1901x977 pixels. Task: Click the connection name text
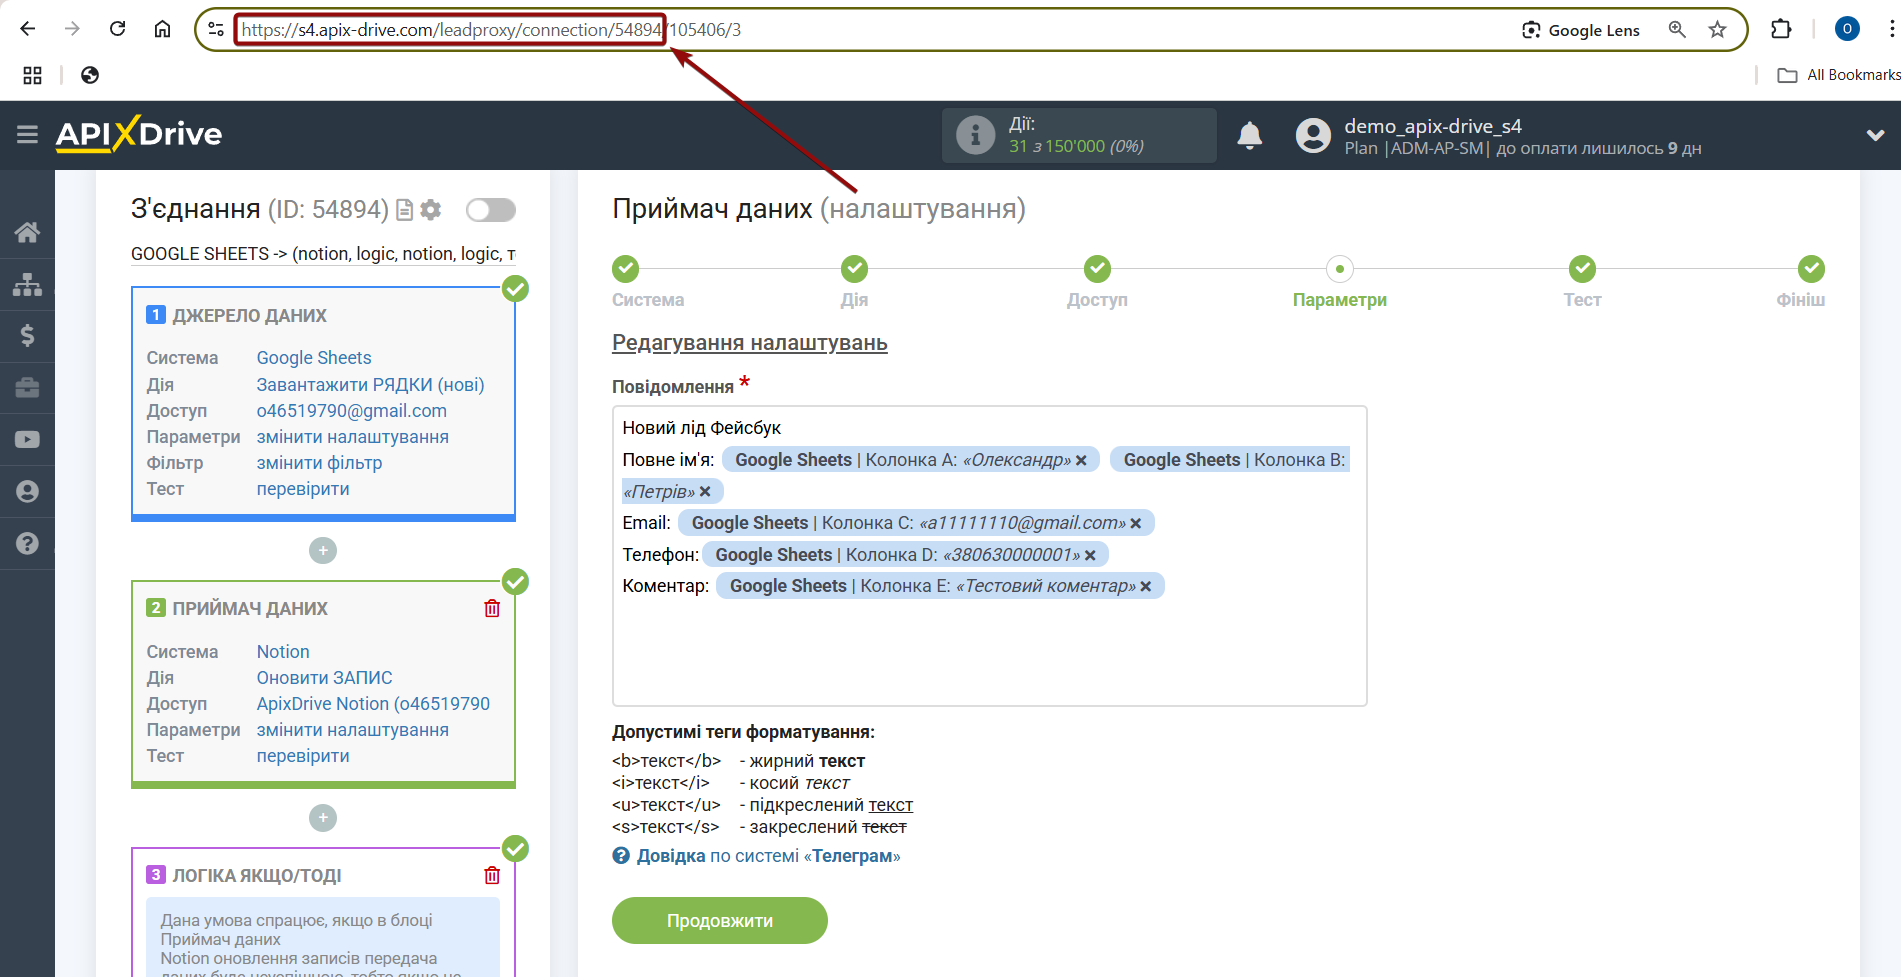click(x=323, y=254)
